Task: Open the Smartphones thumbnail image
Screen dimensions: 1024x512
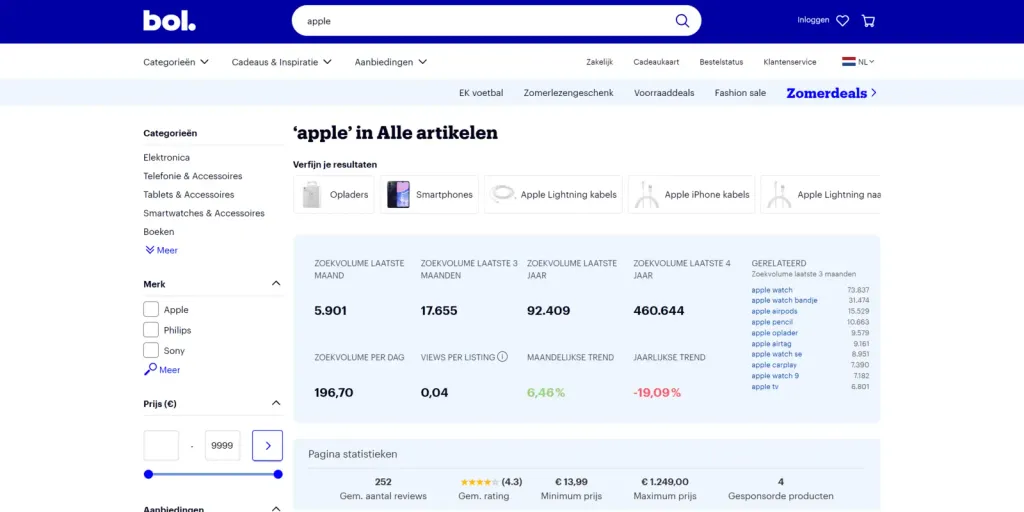Action: click(398, 195)
